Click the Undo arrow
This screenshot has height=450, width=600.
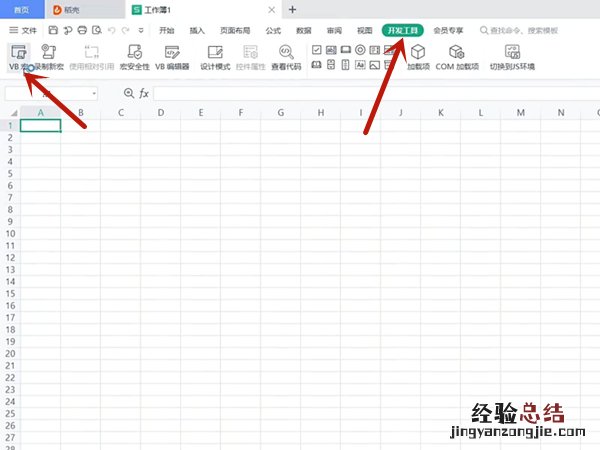pos(111,30)
